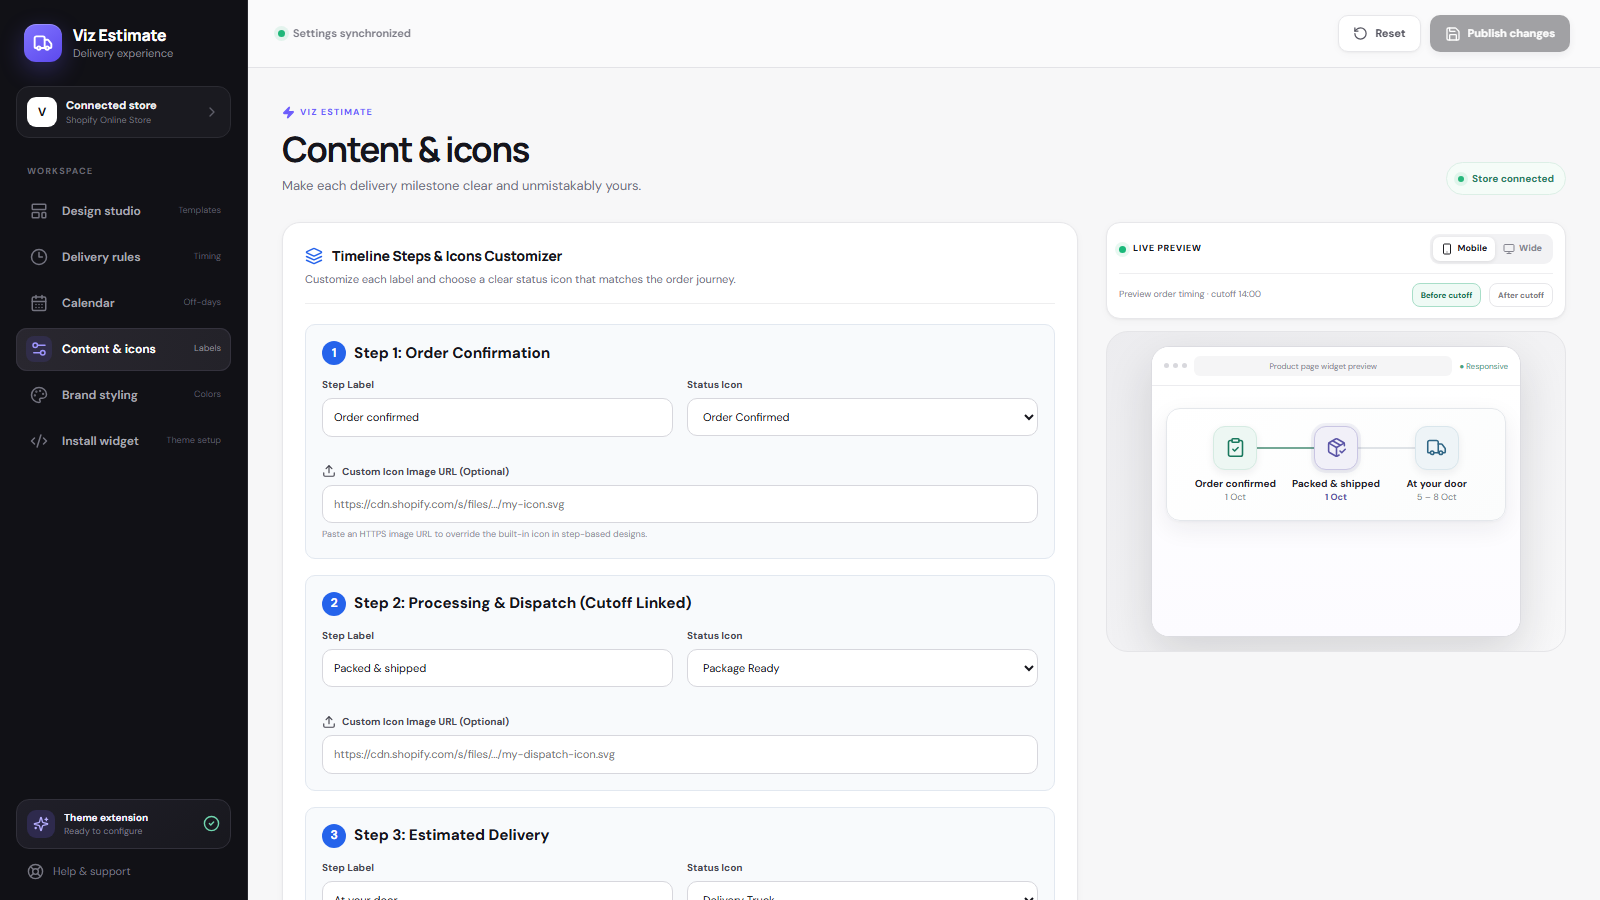Click the Reset button
The width and height of the screenshot is (1600, 900).
click(x=1379, y=33)
